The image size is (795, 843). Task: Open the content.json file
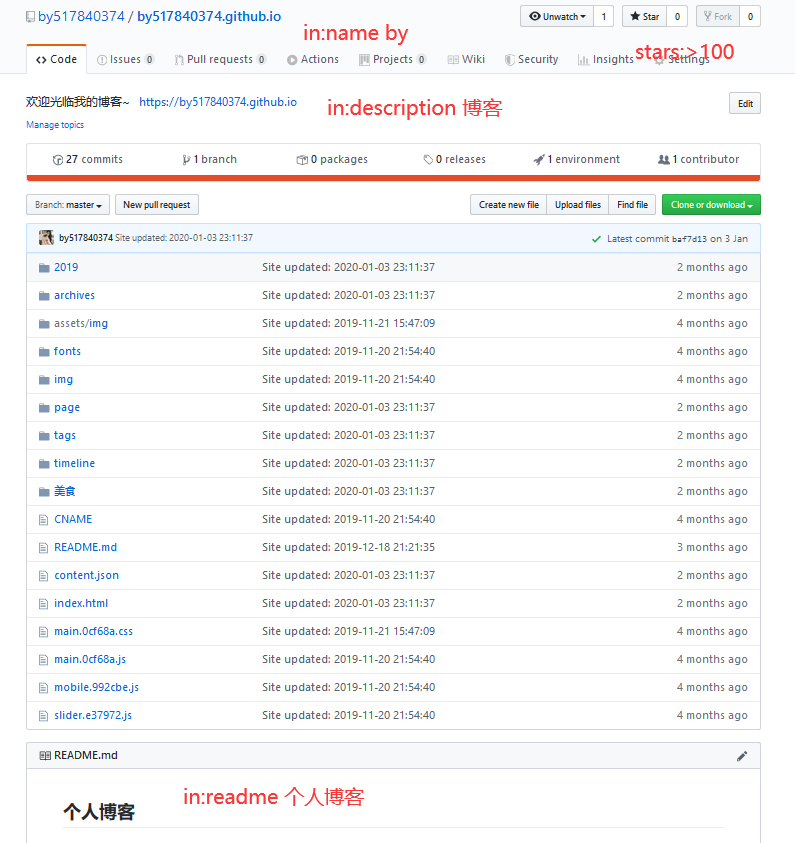[x=87, y=575]
